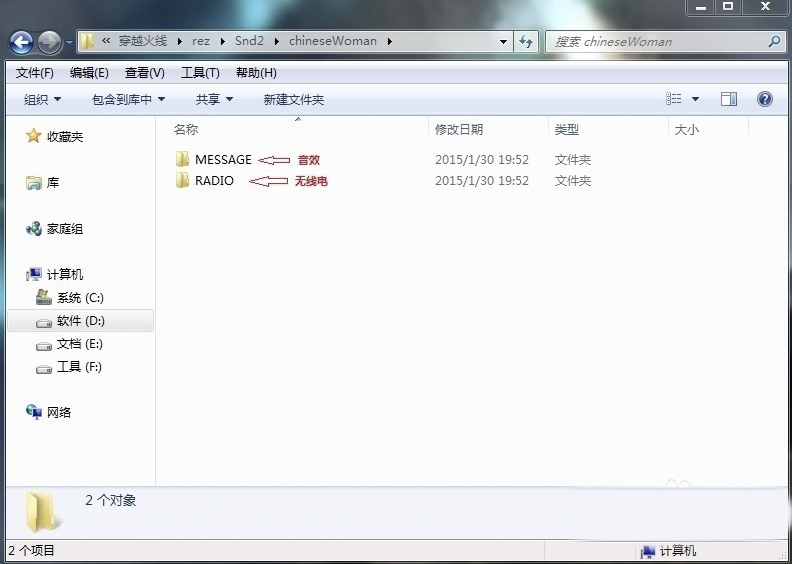
Task: Click the RADIO row date 2015/1/30 19:52
Action: pos(482,181)
